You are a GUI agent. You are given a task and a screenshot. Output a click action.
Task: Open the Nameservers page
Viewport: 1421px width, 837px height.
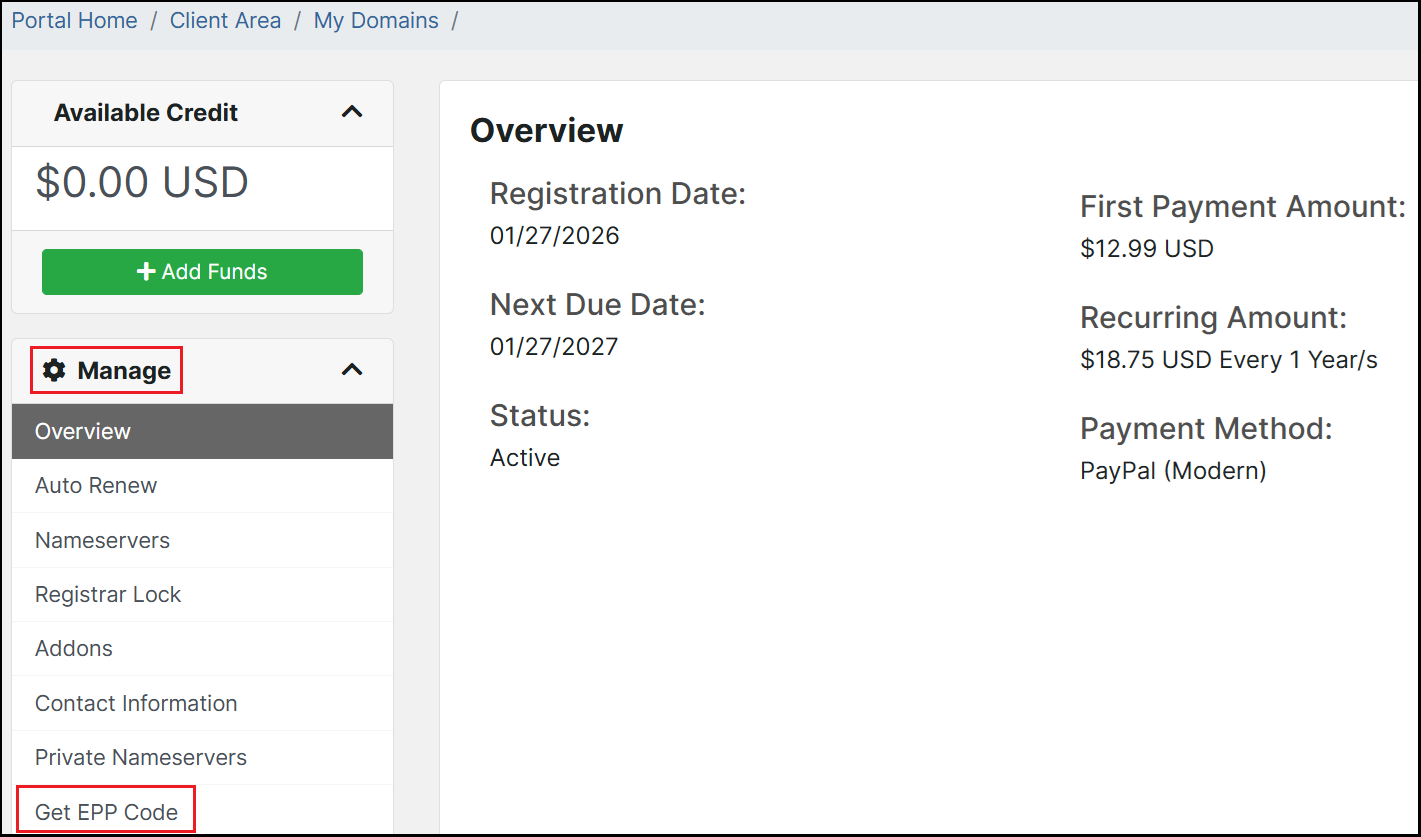pos(102,541)
